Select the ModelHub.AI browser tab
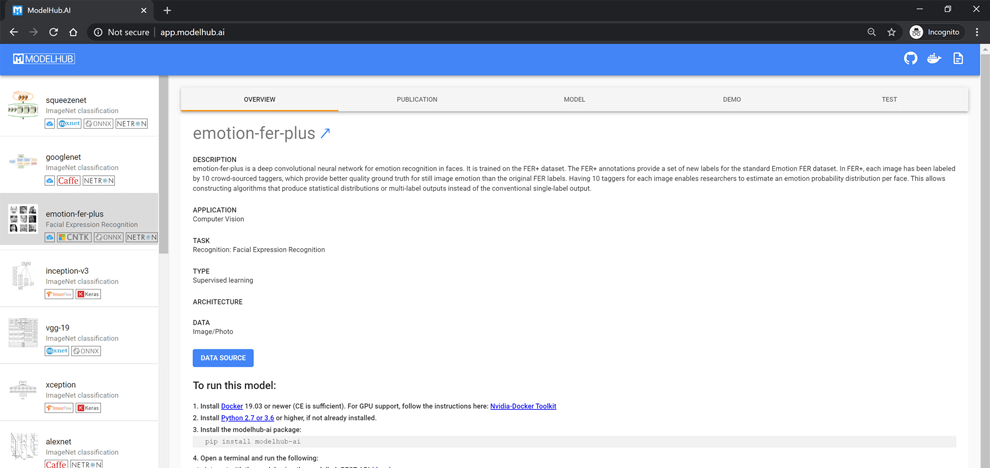Viewport: 990px width, 468px height. 79,11
